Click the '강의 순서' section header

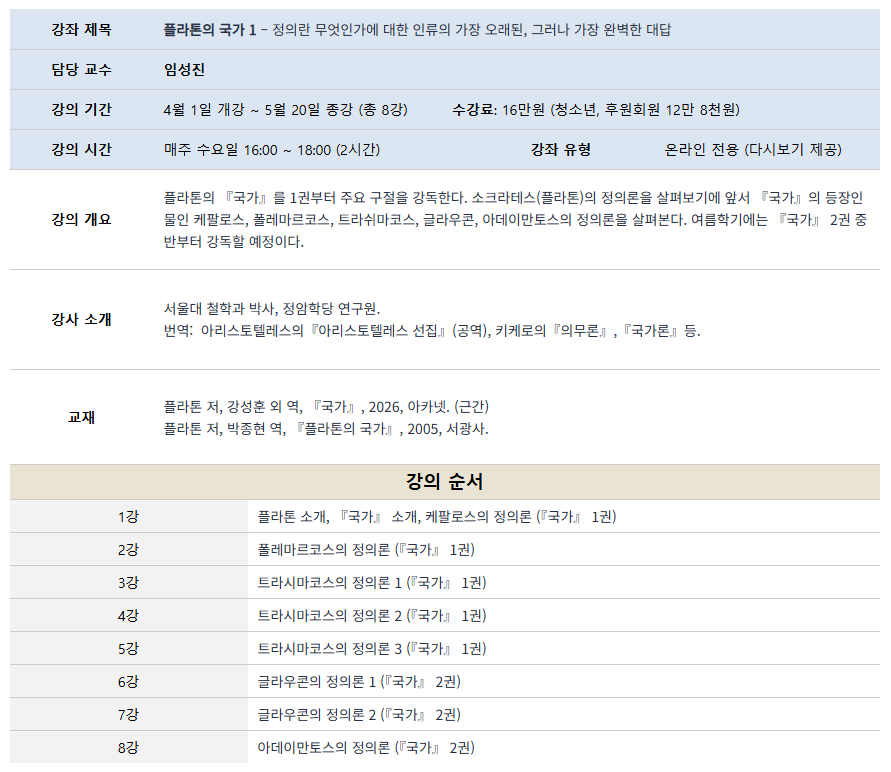point(445,482)
